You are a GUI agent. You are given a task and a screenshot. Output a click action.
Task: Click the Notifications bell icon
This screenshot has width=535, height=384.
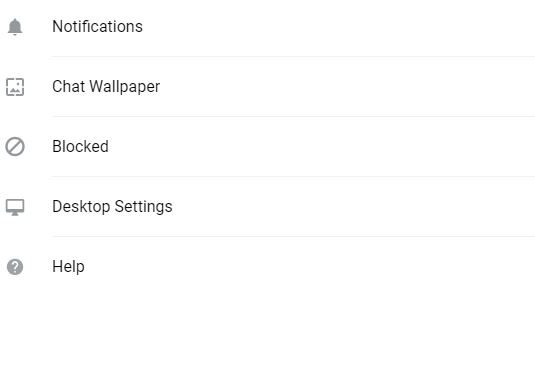point(15,27)
